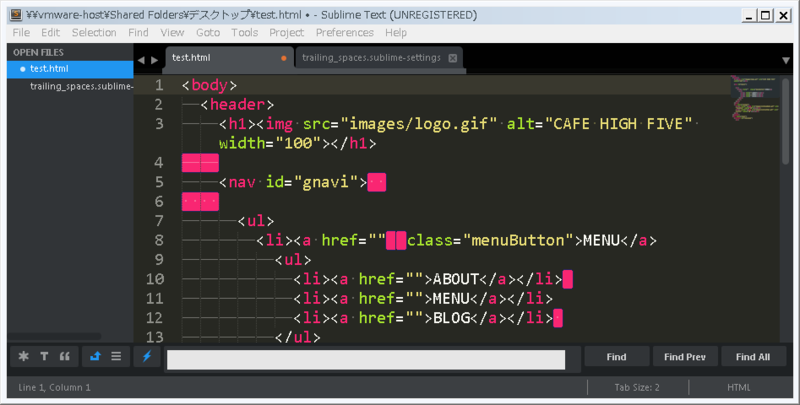Click the "CAFE HIGH FIVE" alt text
Image resolution: width=800 pixels, height=405 pixels.
click(x=618, y=124)
